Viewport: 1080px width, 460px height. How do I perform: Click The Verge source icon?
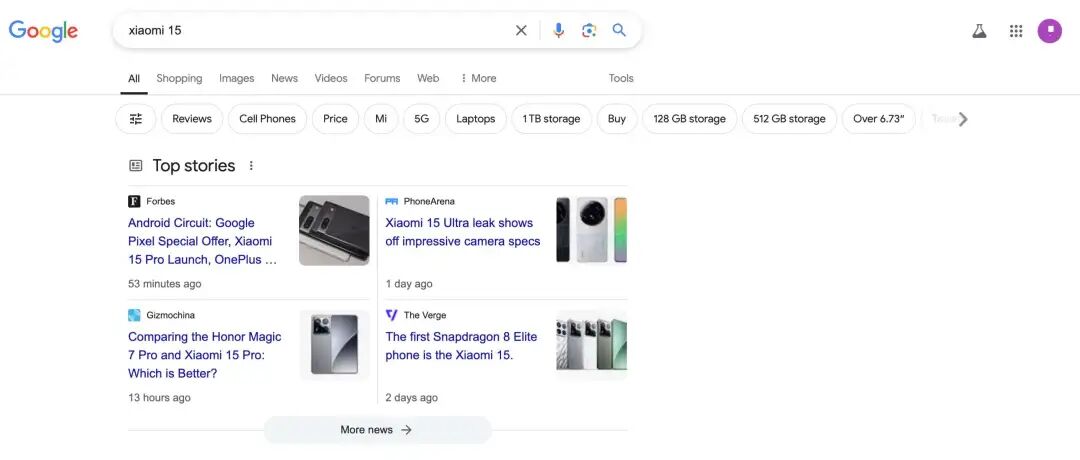(x=392, y=315)
